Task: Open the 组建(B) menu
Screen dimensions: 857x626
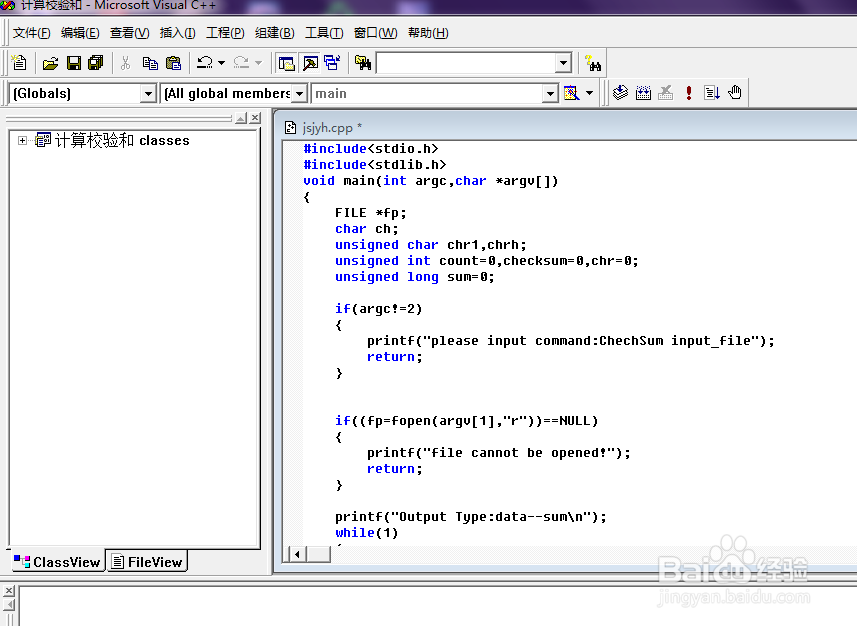Action: pos(275,33)
